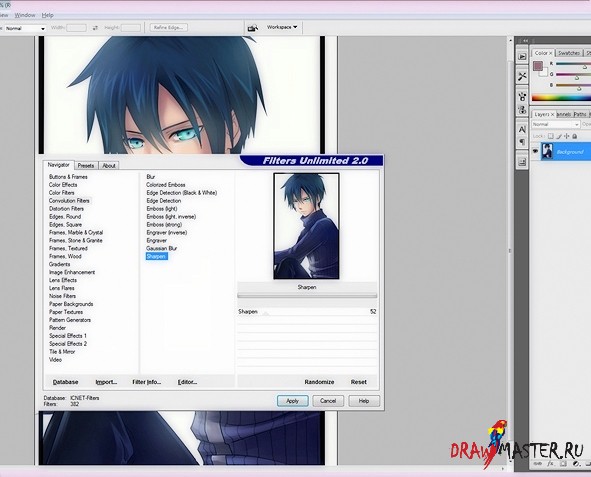
Task: Click the swap width and height icon
Action: point(95,28)
